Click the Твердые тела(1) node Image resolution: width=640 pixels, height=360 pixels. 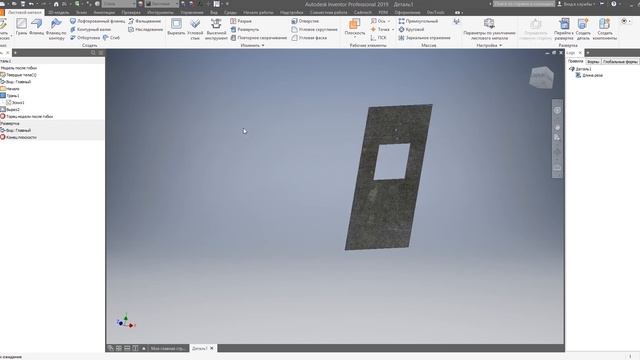[x=18, y=75]
